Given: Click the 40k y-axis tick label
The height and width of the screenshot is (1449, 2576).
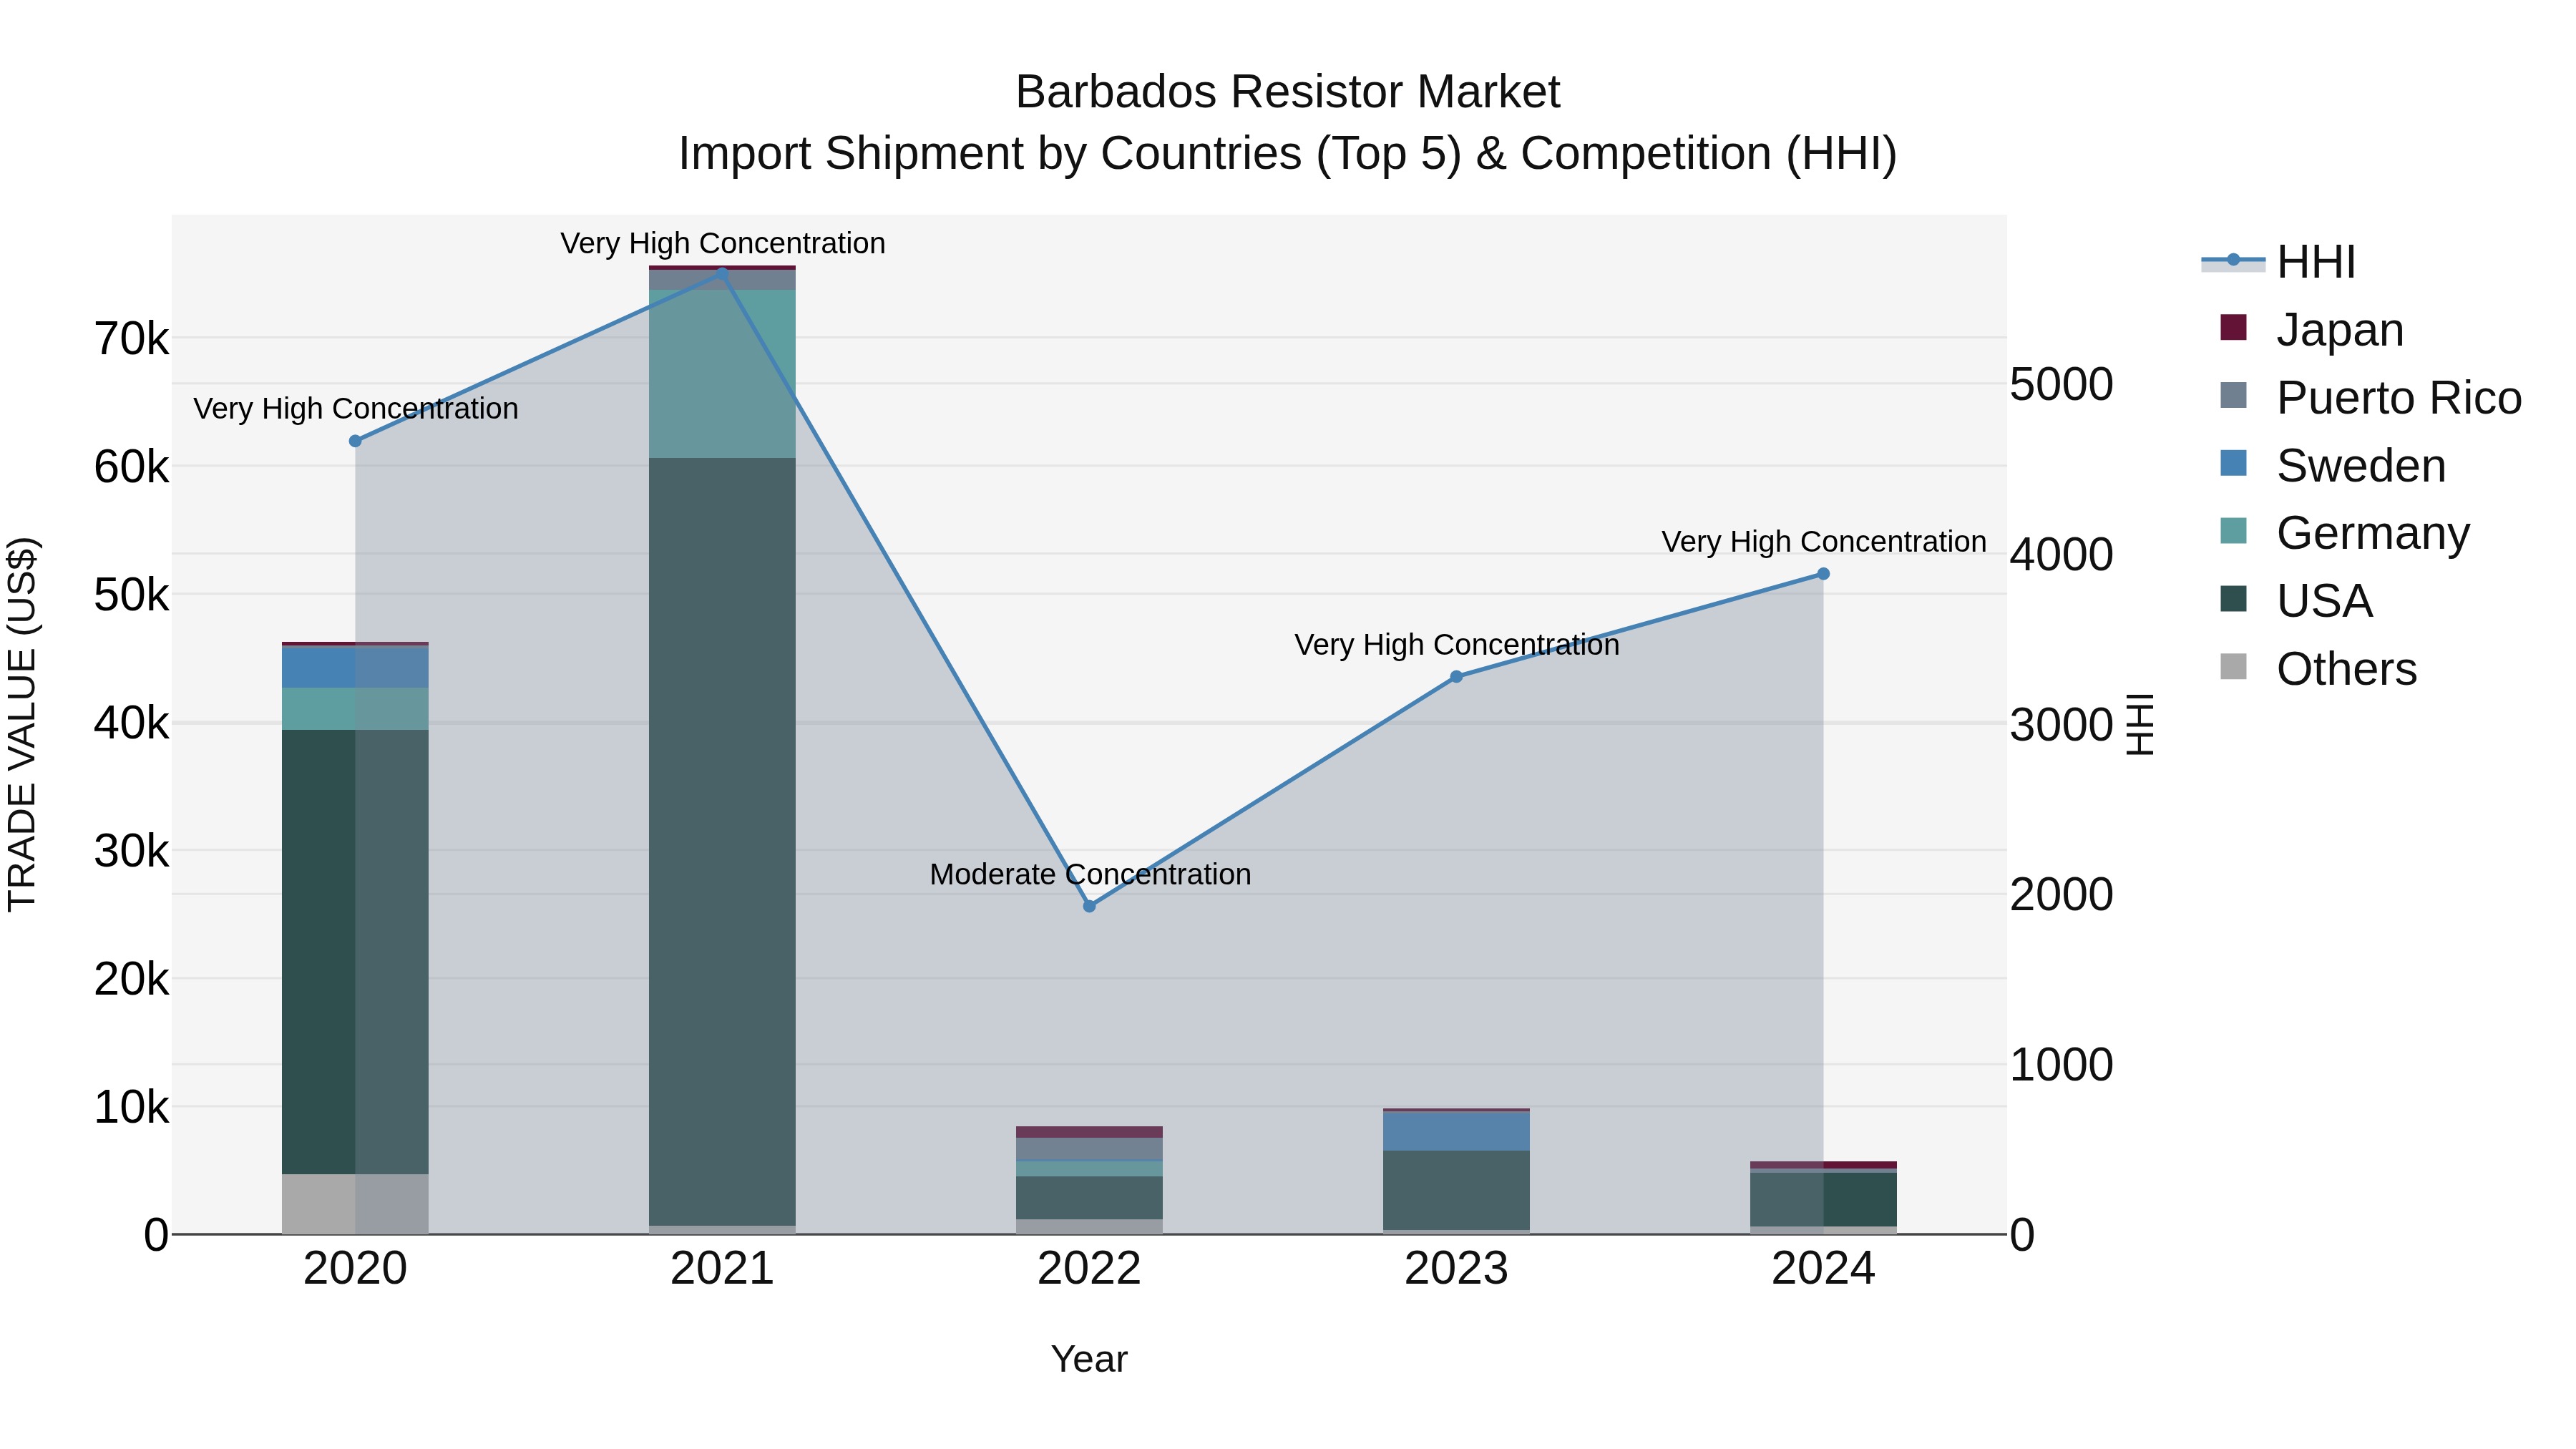Looking at the screenshot, I should click(x=131, y=722).
